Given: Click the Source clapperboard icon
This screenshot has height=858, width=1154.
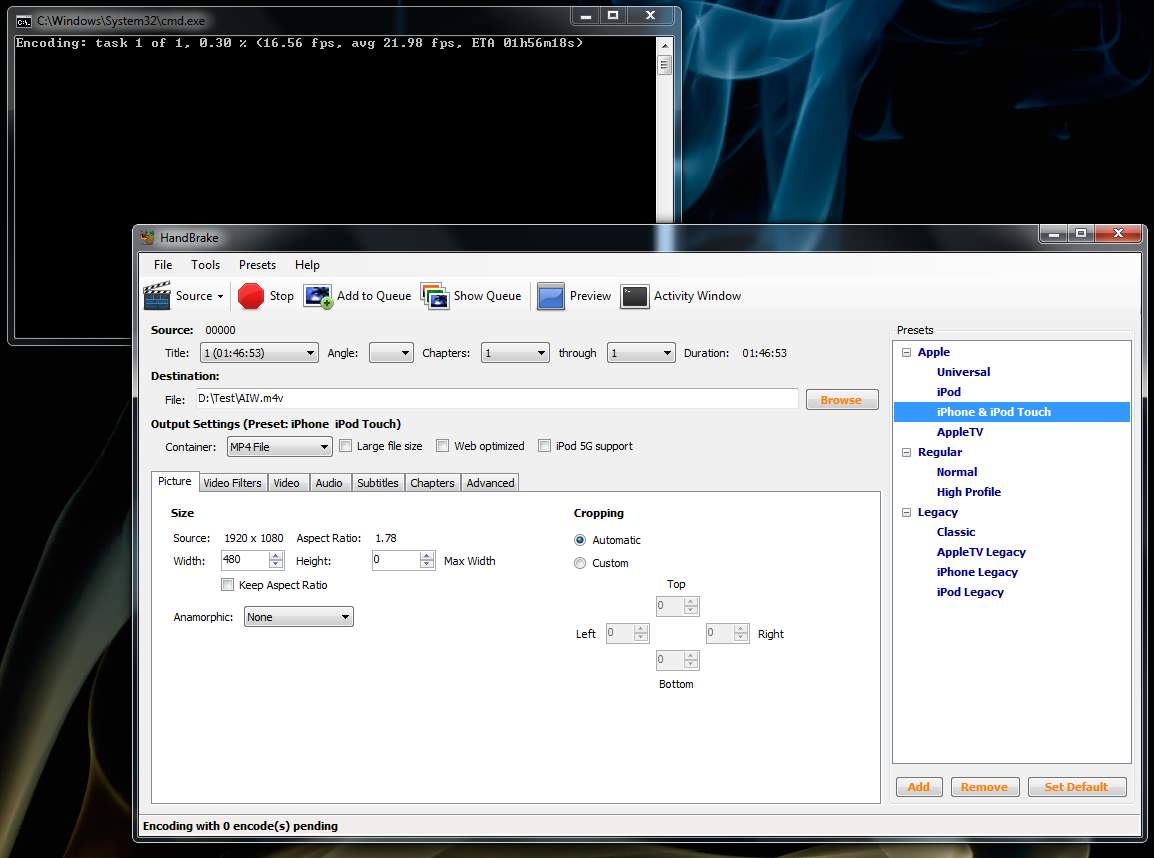Looking at the screenshot, I should coord(157,296).
